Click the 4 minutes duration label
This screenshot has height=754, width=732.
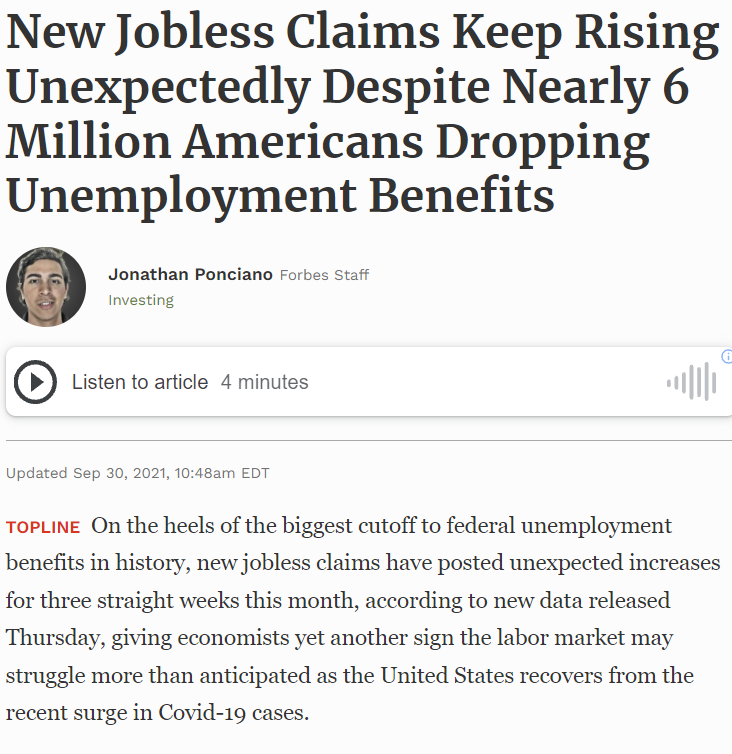point(265,382)
